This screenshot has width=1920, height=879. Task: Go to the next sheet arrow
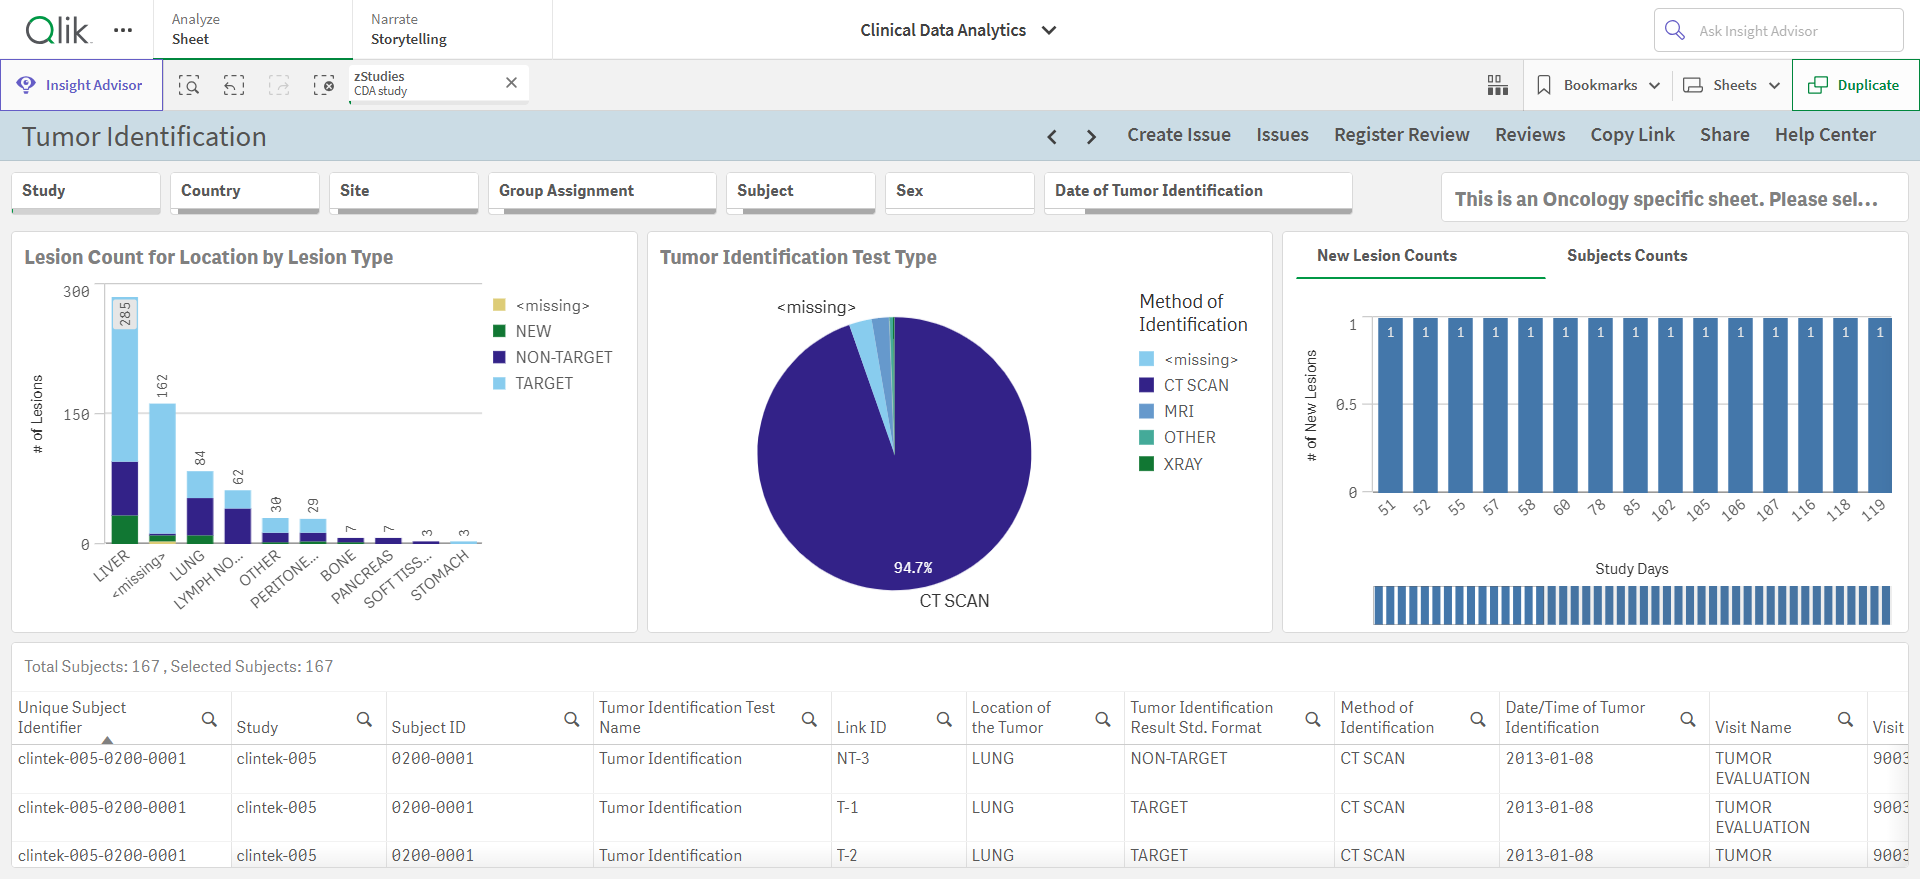(x=1091, y=136)
